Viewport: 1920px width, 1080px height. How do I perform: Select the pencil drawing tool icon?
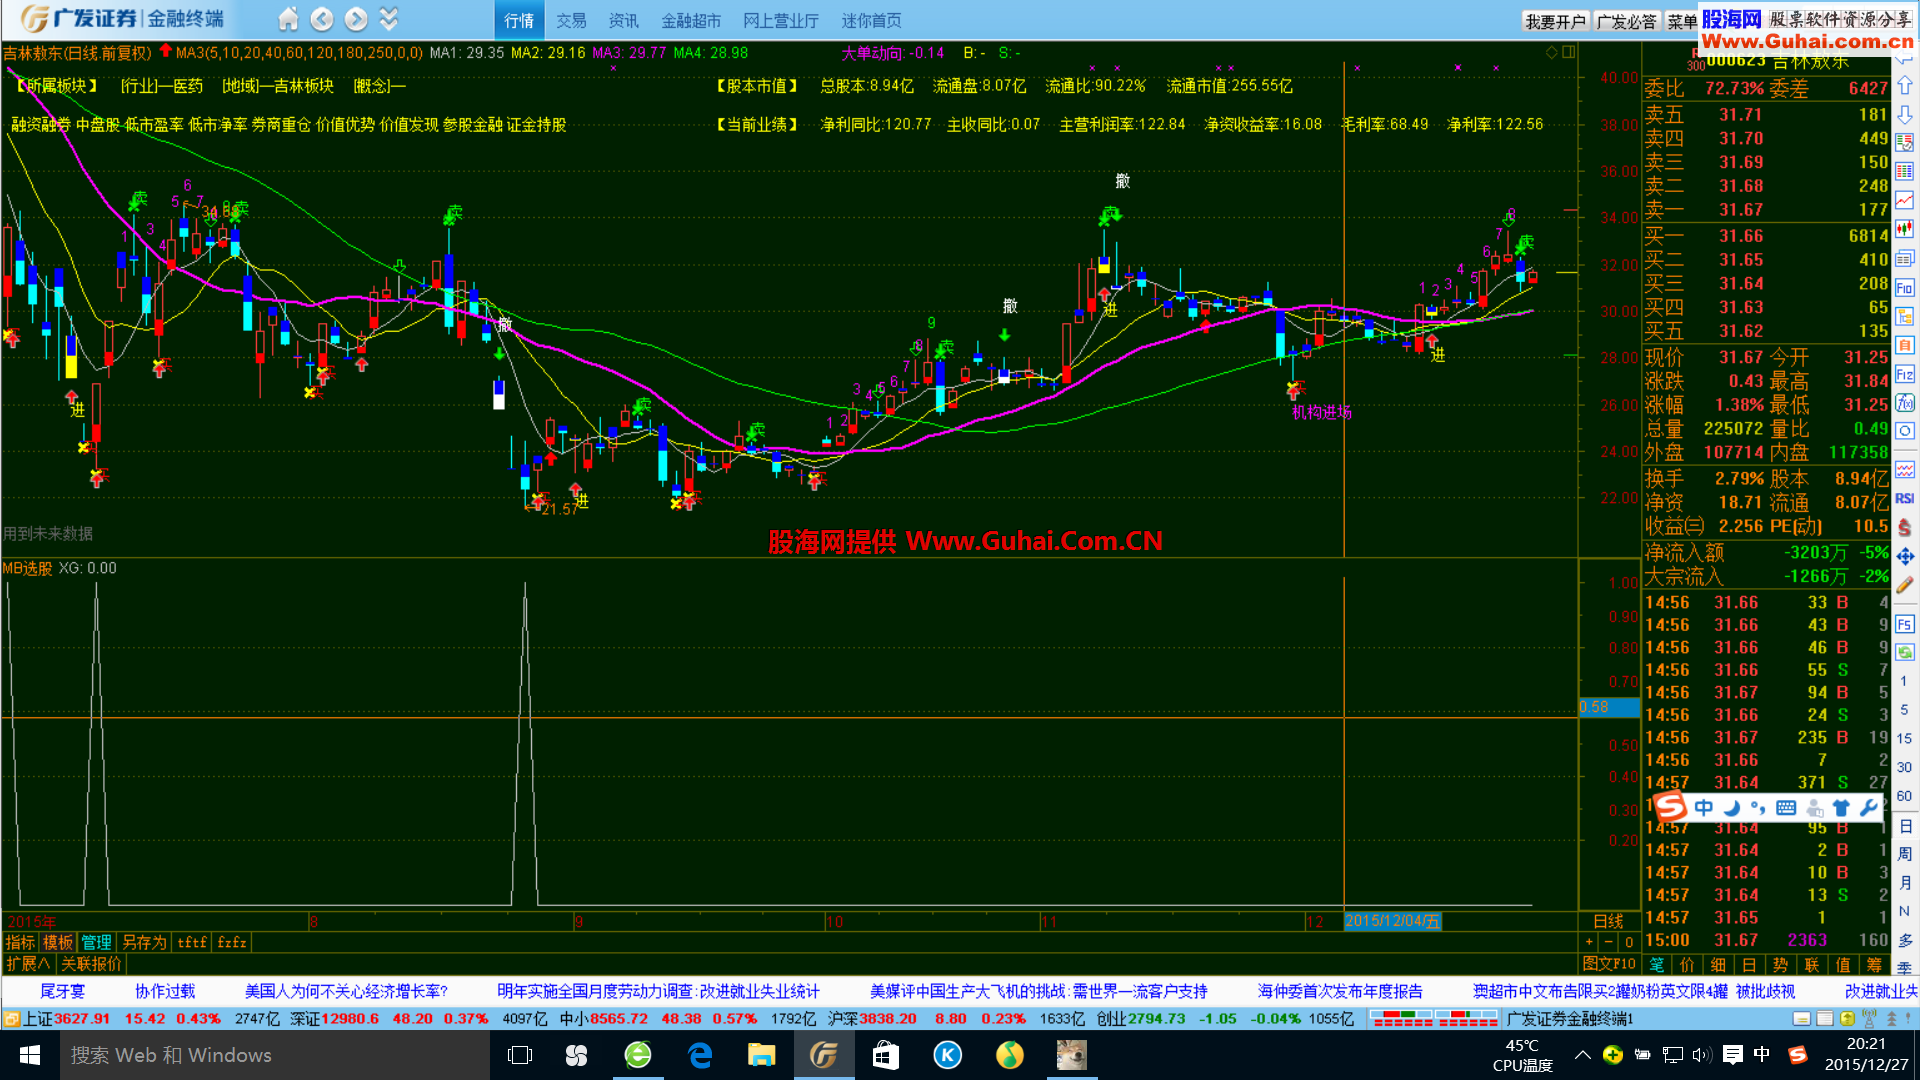1905,585
